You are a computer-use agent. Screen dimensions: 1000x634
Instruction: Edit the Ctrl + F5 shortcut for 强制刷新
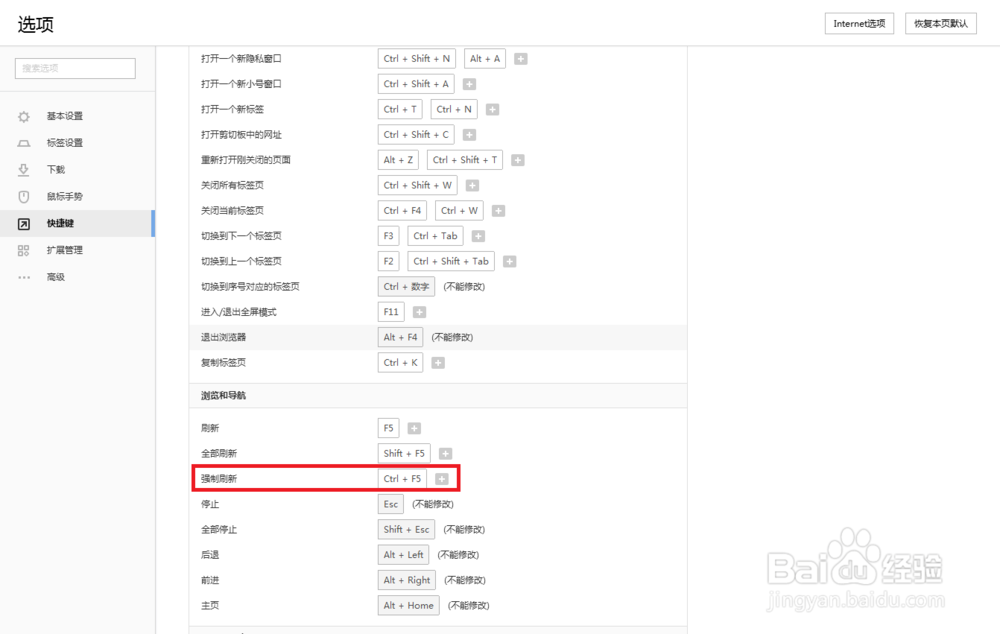401,478
